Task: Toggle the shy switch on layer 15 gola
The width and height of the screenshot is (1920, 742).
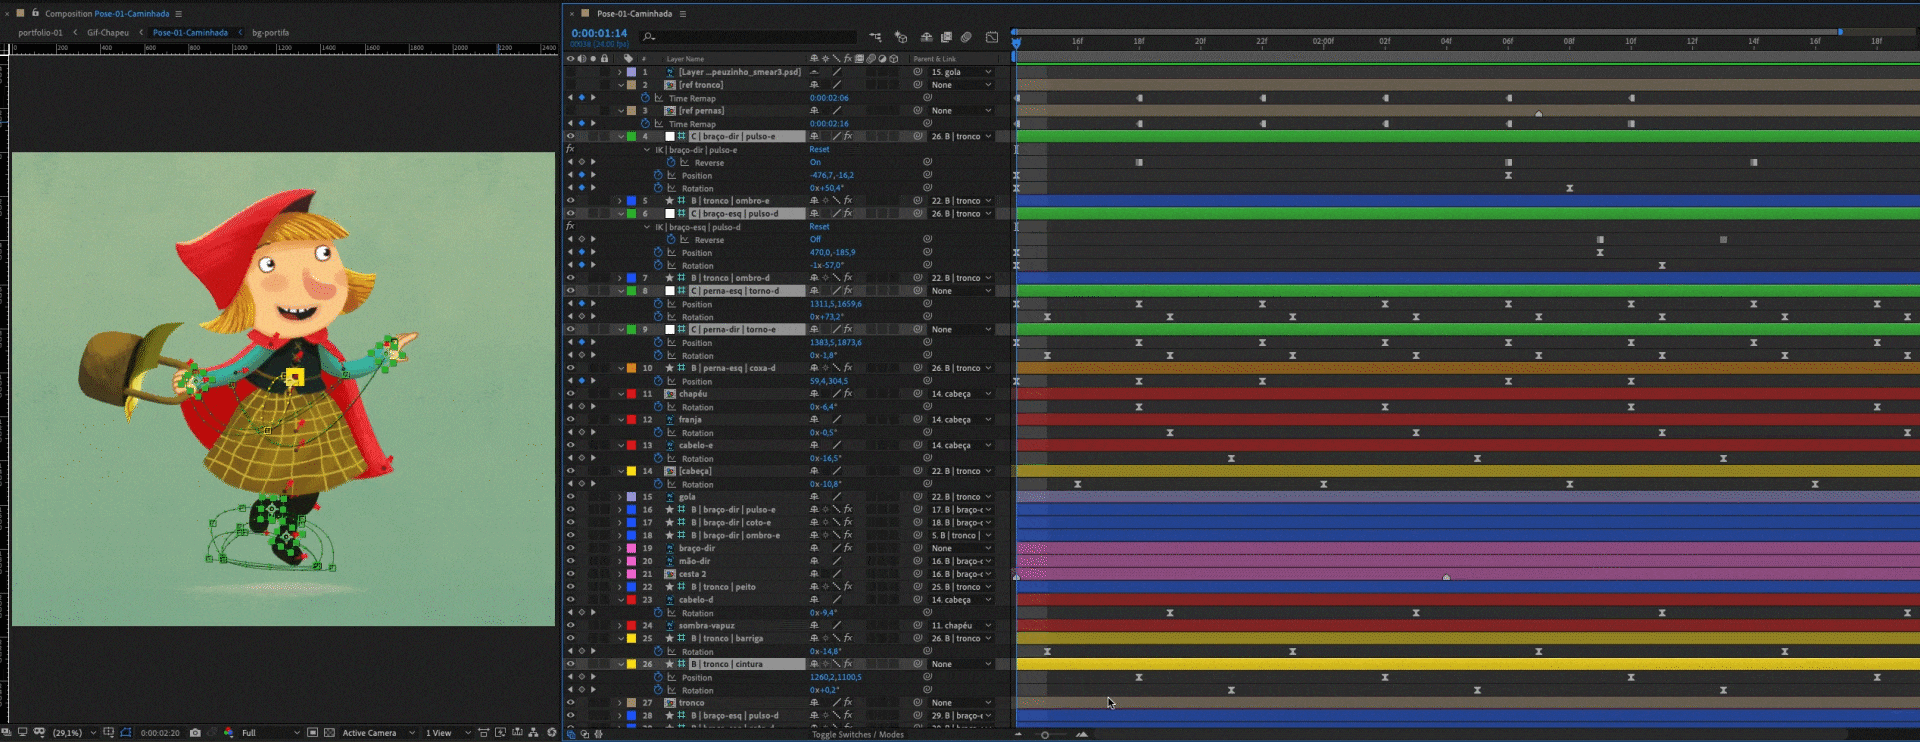Action: click(814, 497)
